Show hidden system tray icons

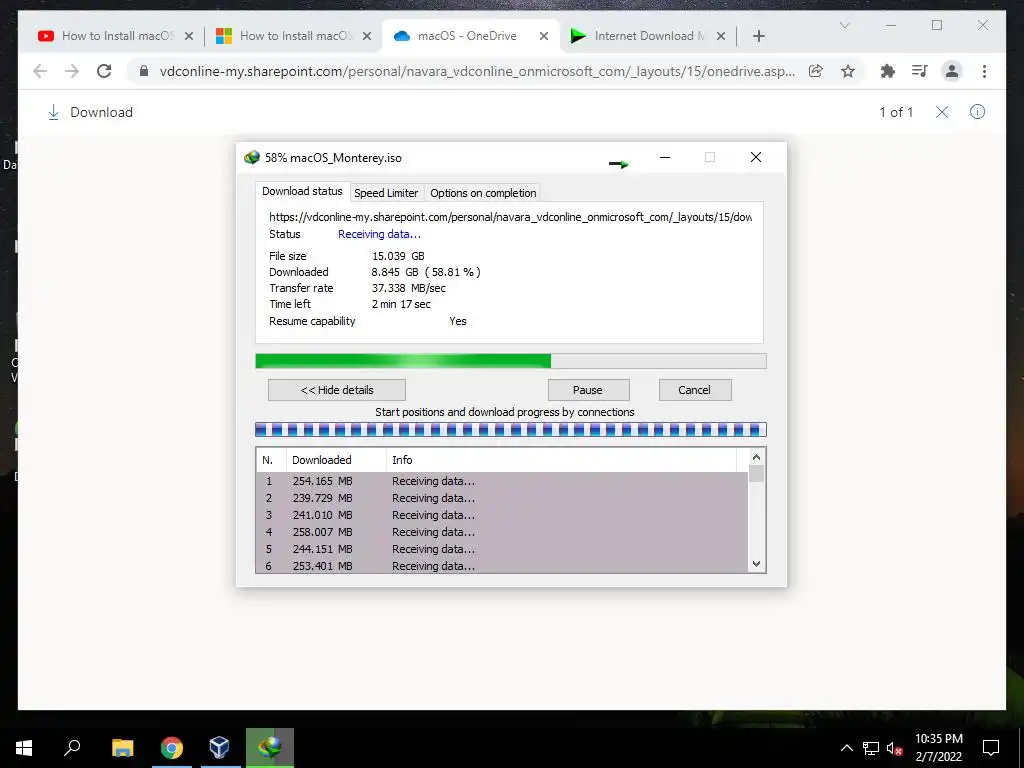tap(846, 748)
